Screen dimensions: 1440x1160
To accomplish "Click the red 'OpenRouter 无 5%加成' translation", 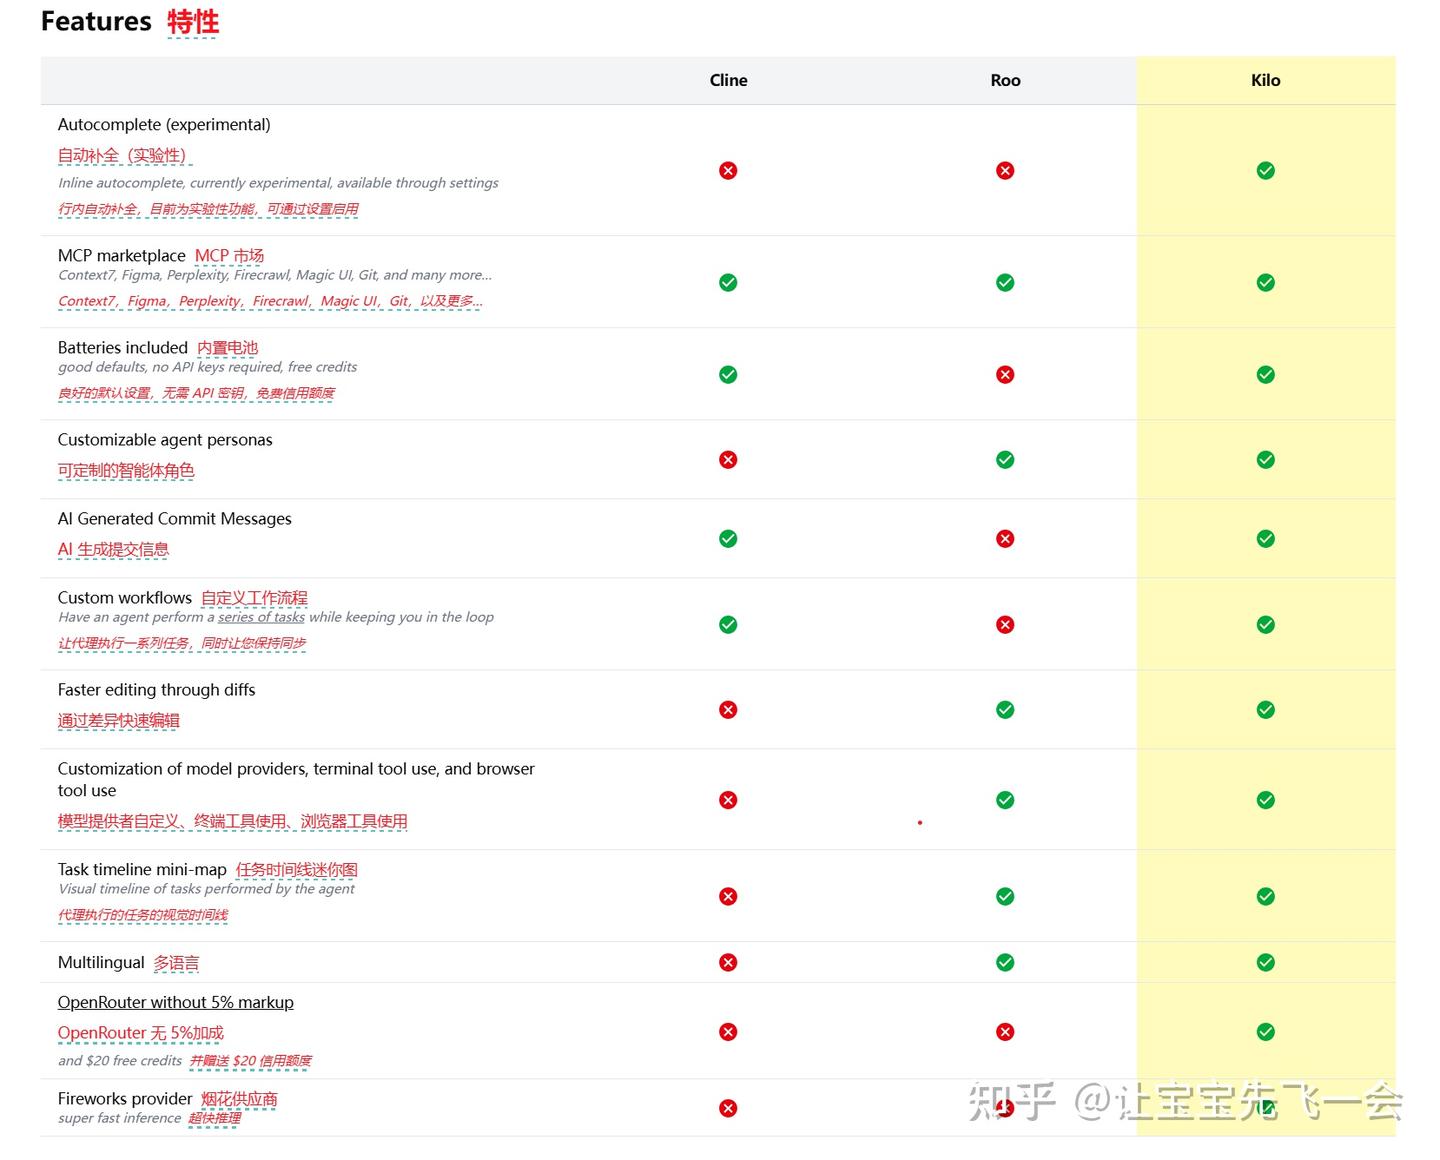I will click(x=141, y=1033).
